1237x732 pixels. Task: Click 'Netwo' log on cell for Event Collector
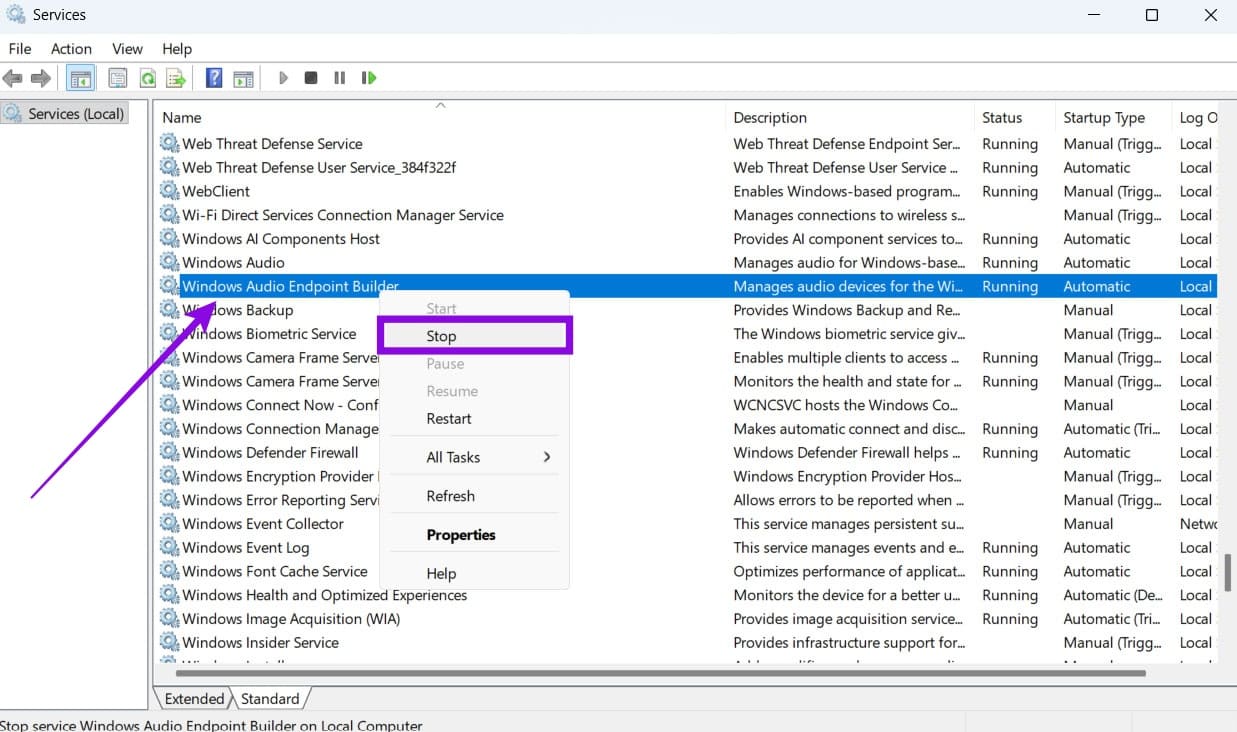(1198, 524)
